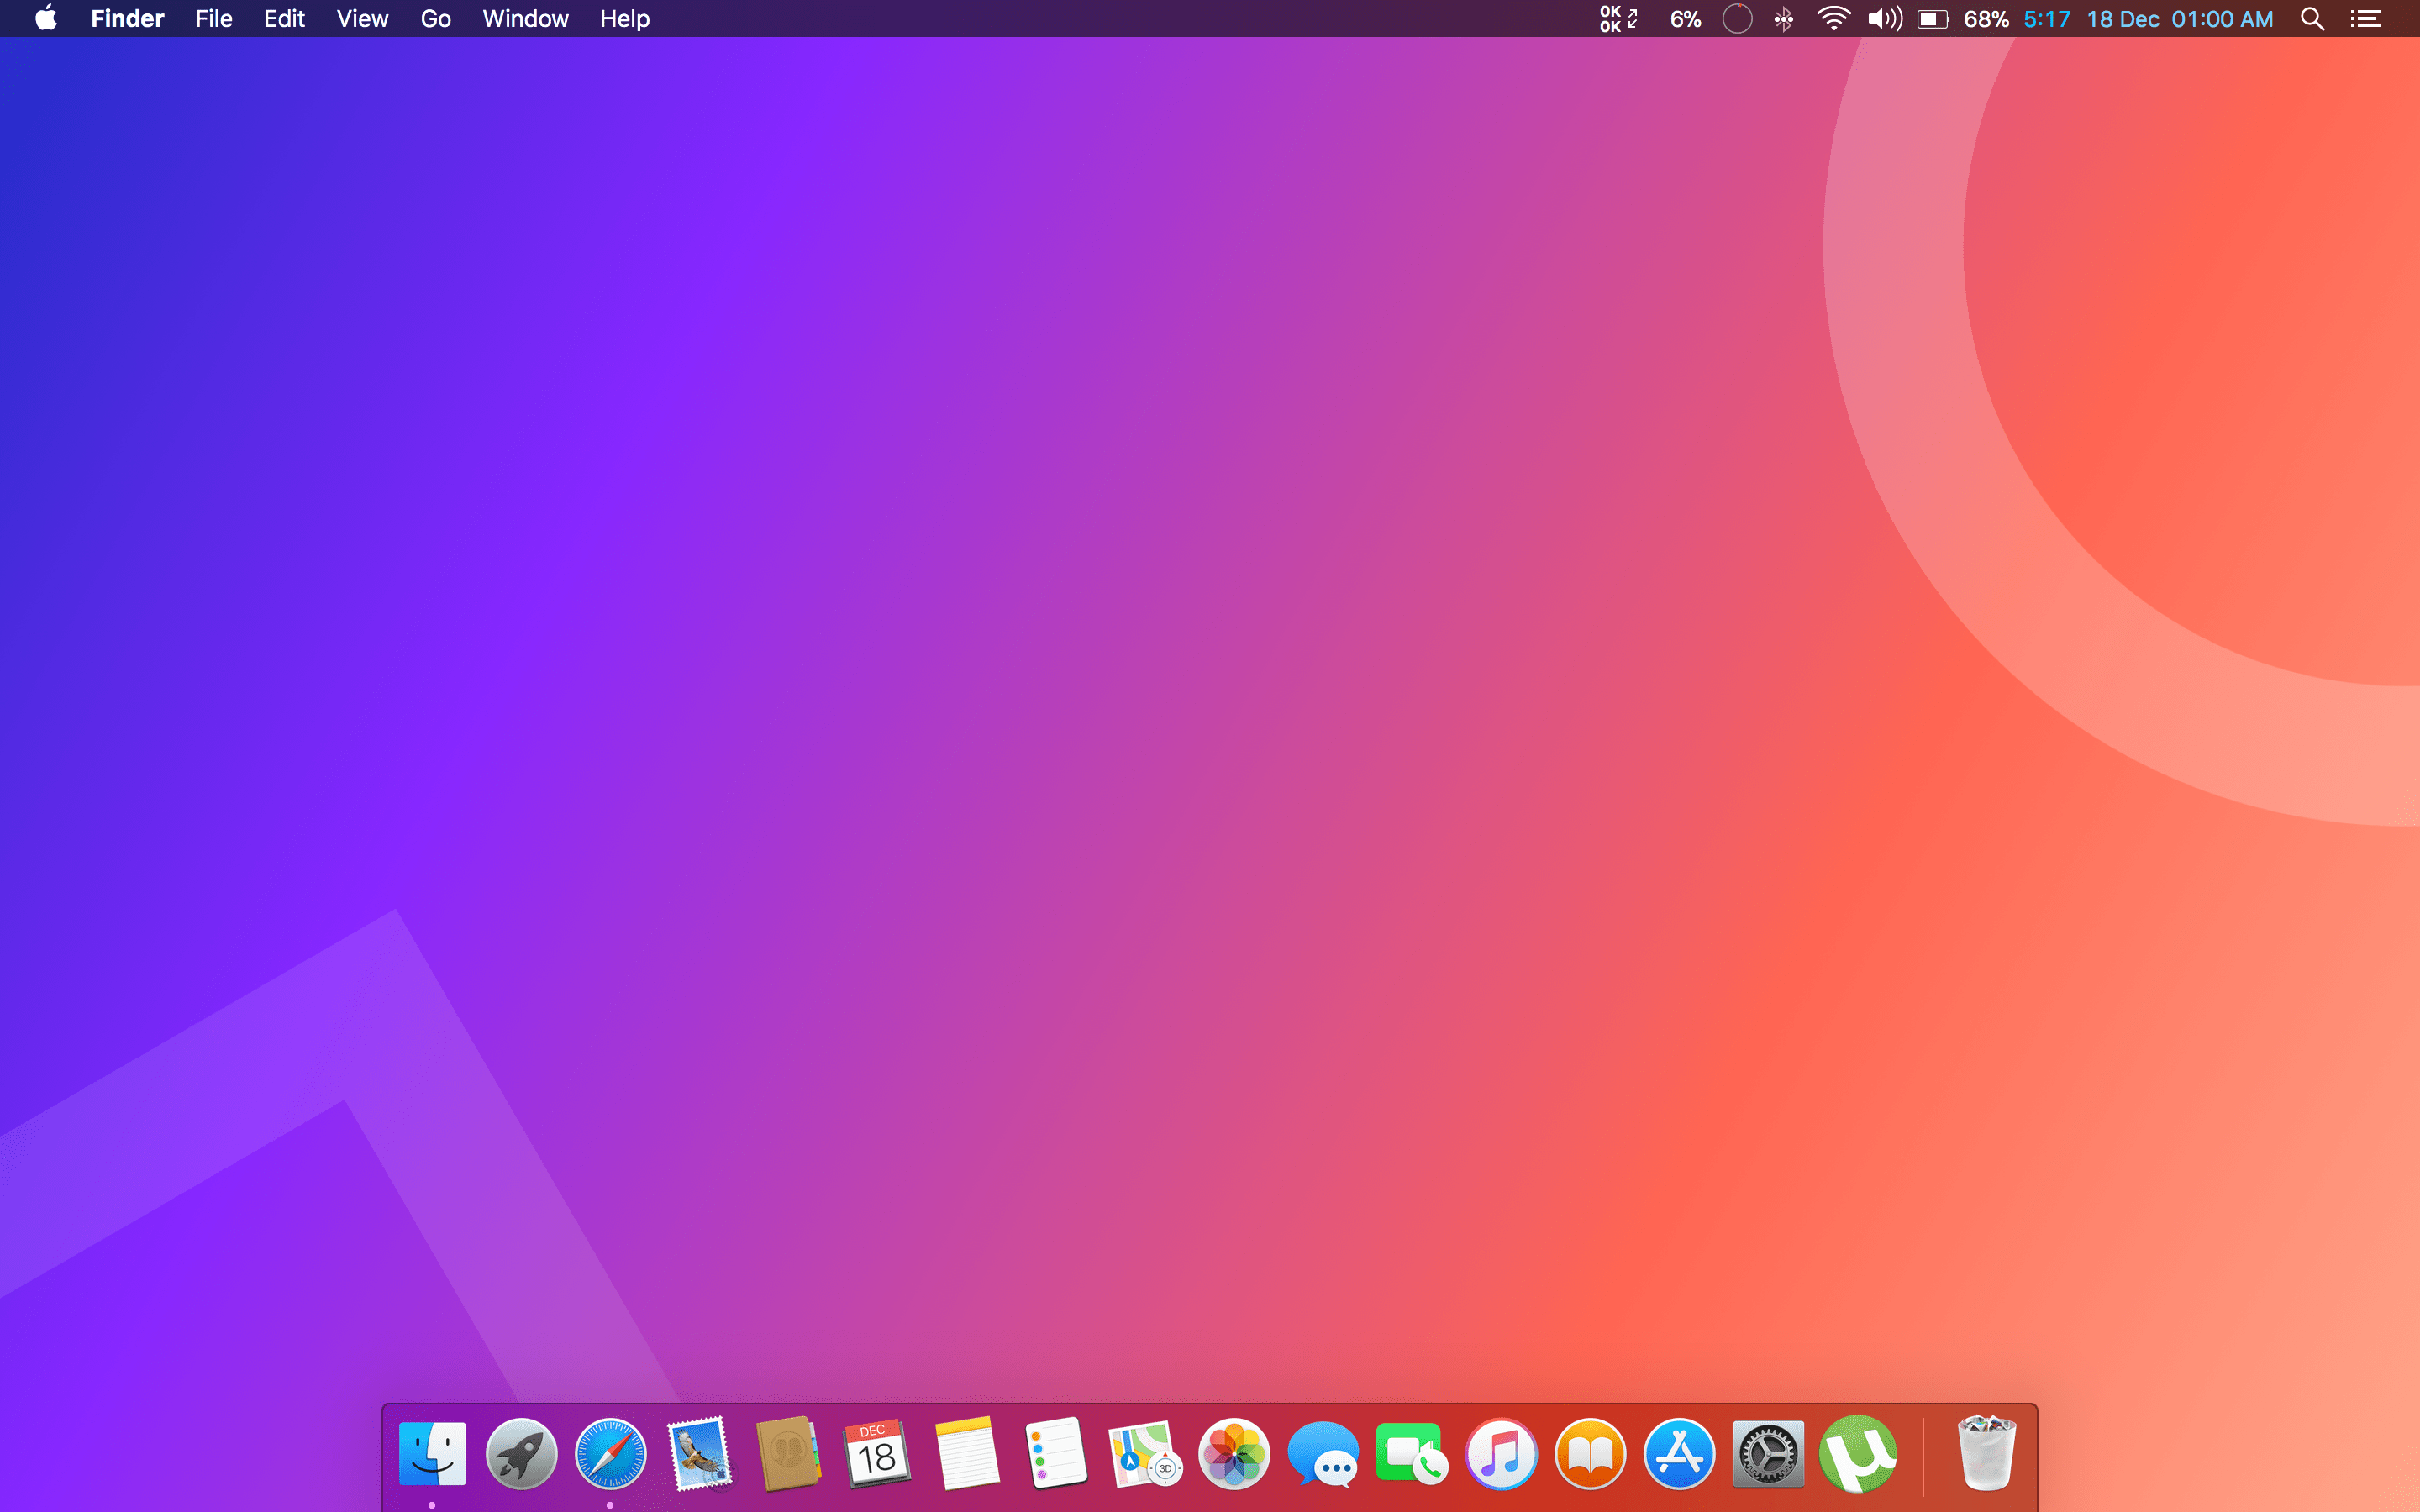
Task: Open the Mail stamp icon
Action: [x=699, y=1454]
